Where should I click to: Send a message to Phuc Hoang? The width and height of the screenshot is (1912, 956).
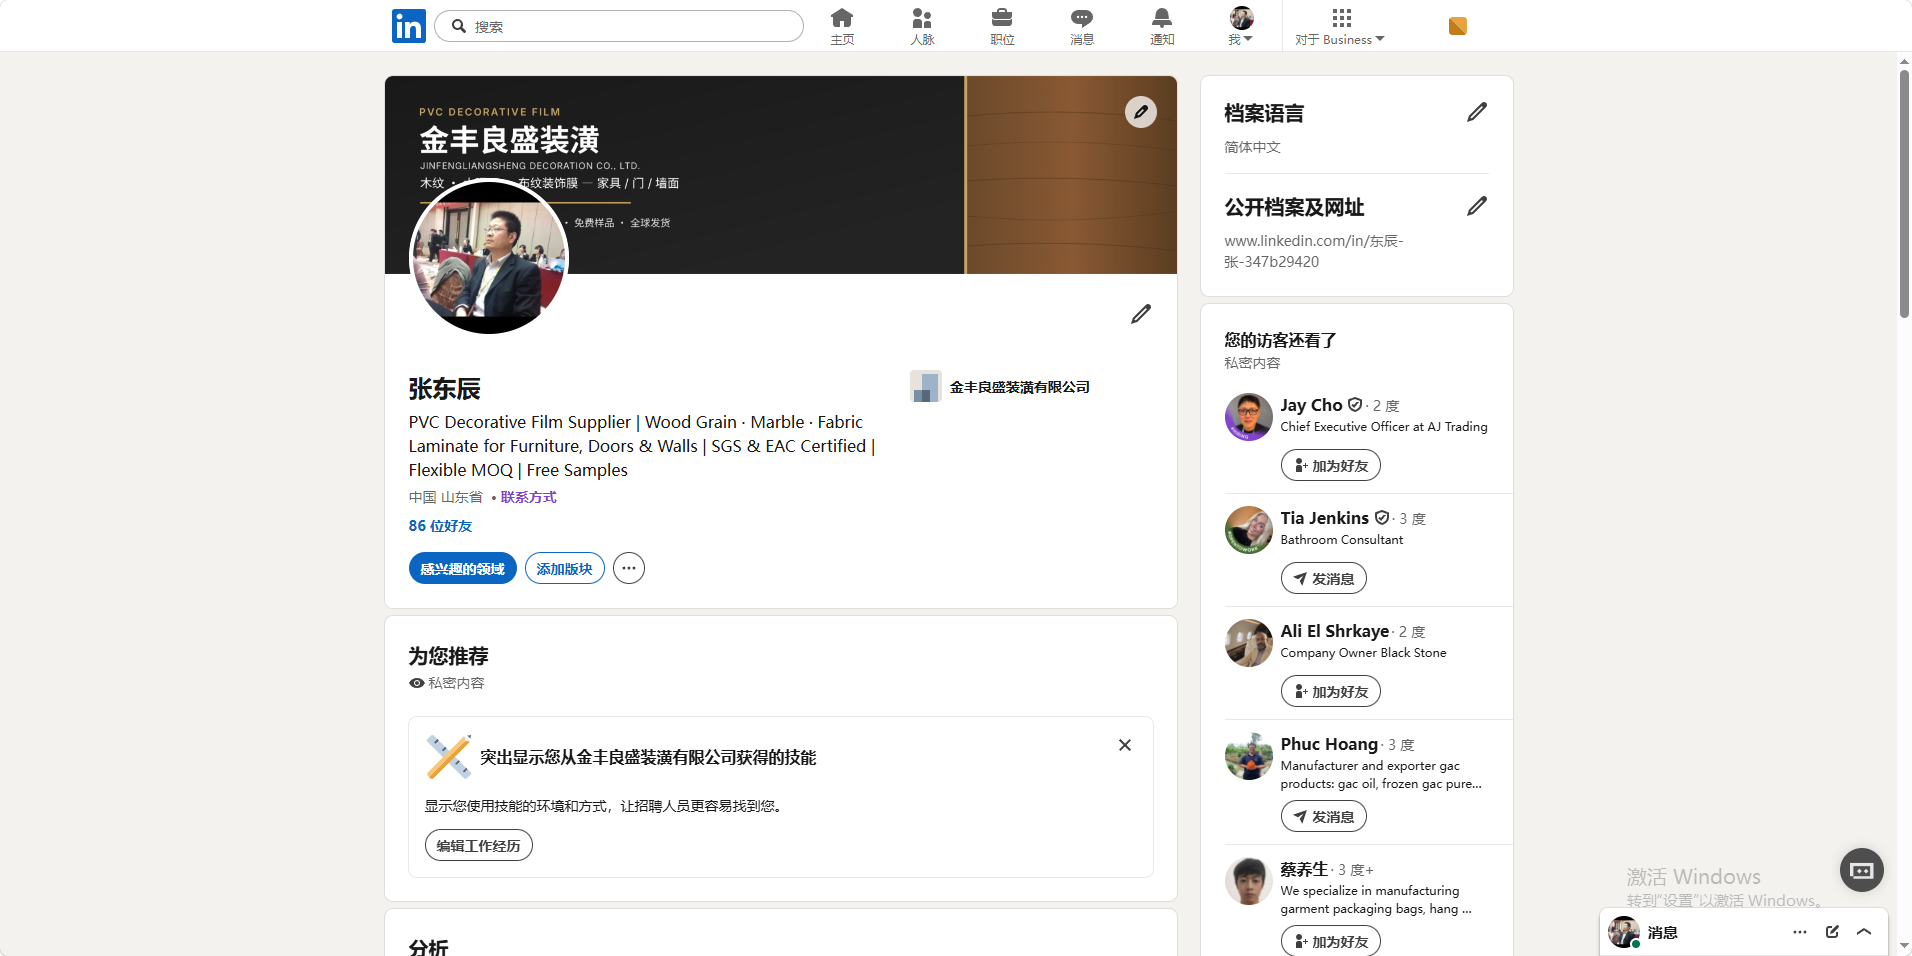(1324, 817)
